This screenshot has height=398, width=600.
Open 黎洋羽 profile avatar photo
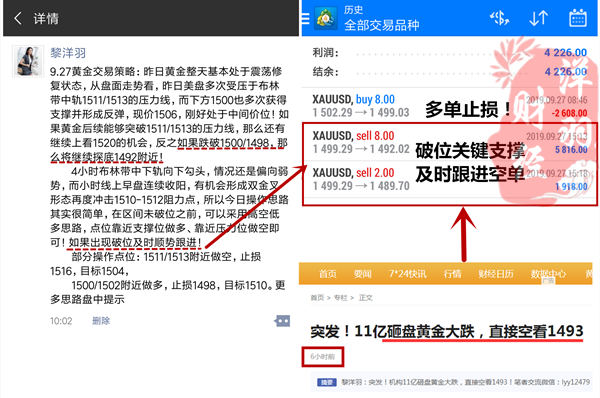(28, 61)
